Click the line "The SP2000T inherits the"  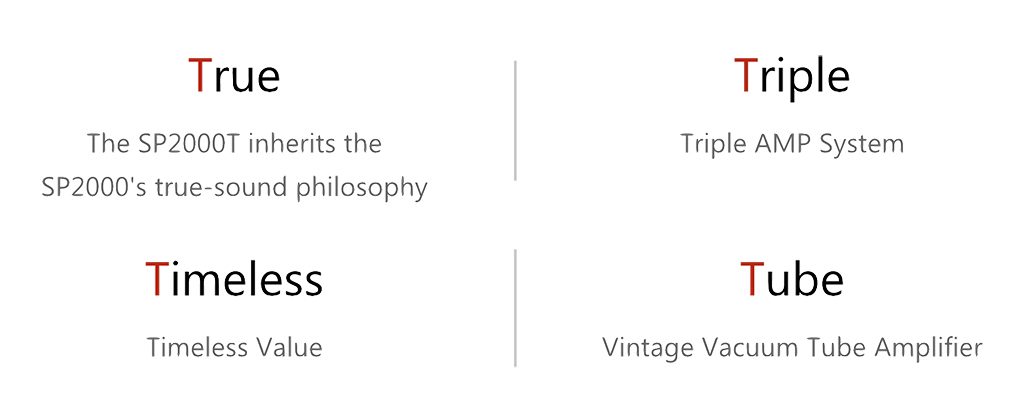pyautogui.click(x=234, y=144)
